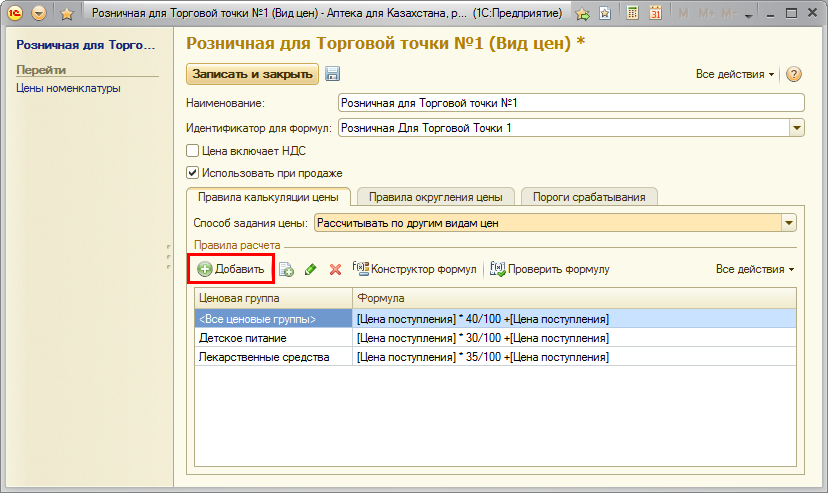
Task: Click the green pencil edit icon
Action: (x=310, y=269)
